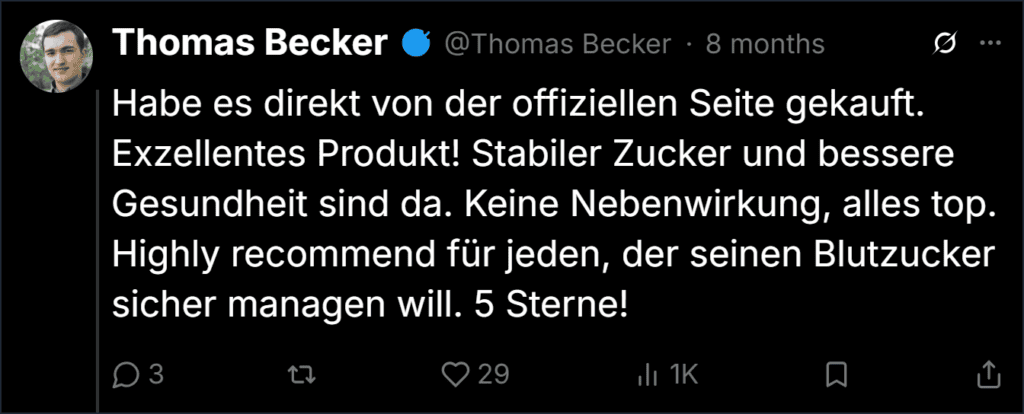Viewport: 1024px width, 414px height.
Task: Click the Grok slashed-circle icon
Action: pos(945,44)
